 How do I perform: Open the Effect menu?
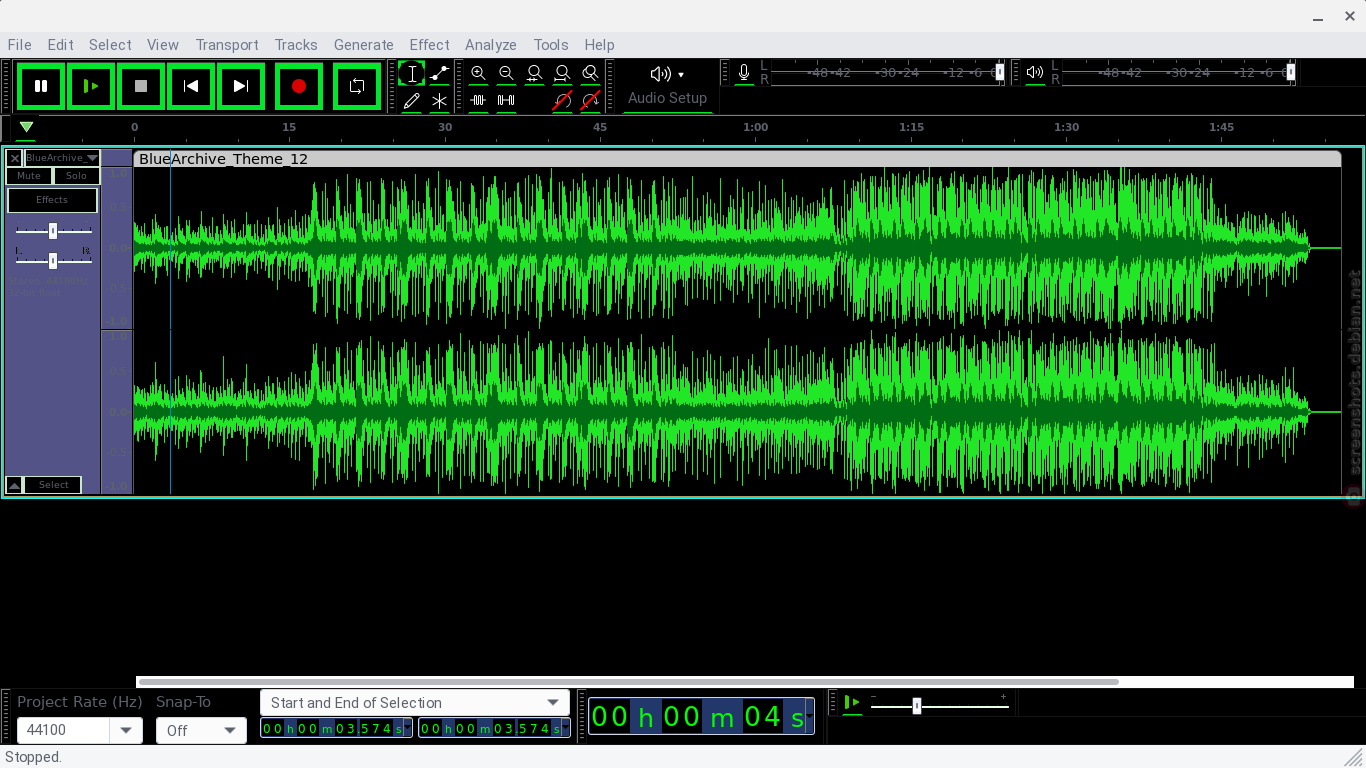click(x=430, y=45)
